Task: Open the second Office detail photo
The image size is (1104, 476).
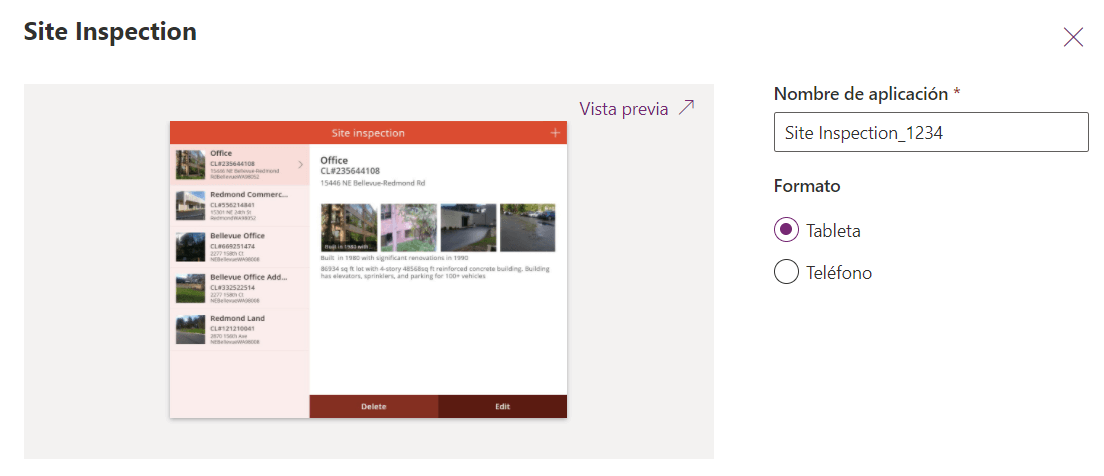Action: pyautogui.click(x=408, y=227)
